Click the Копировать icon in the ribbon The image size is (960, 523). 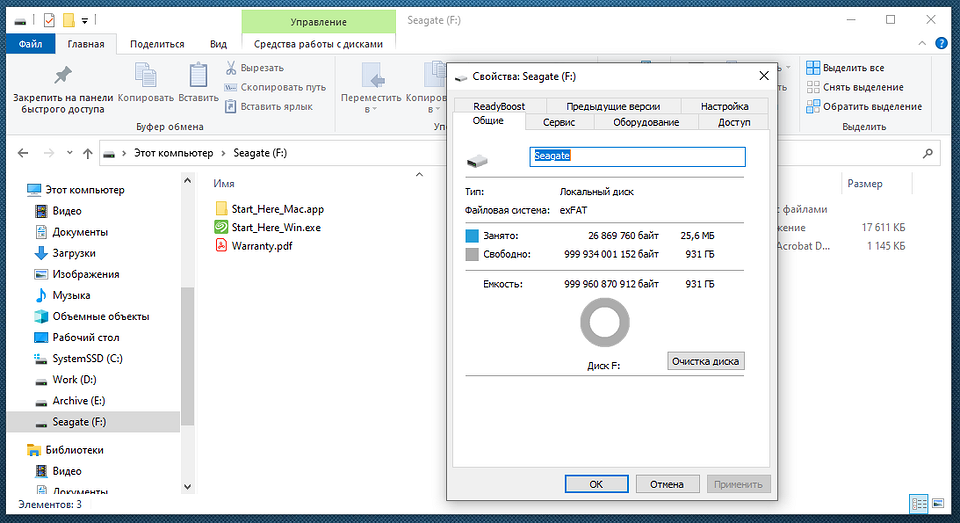click(146, 76)
